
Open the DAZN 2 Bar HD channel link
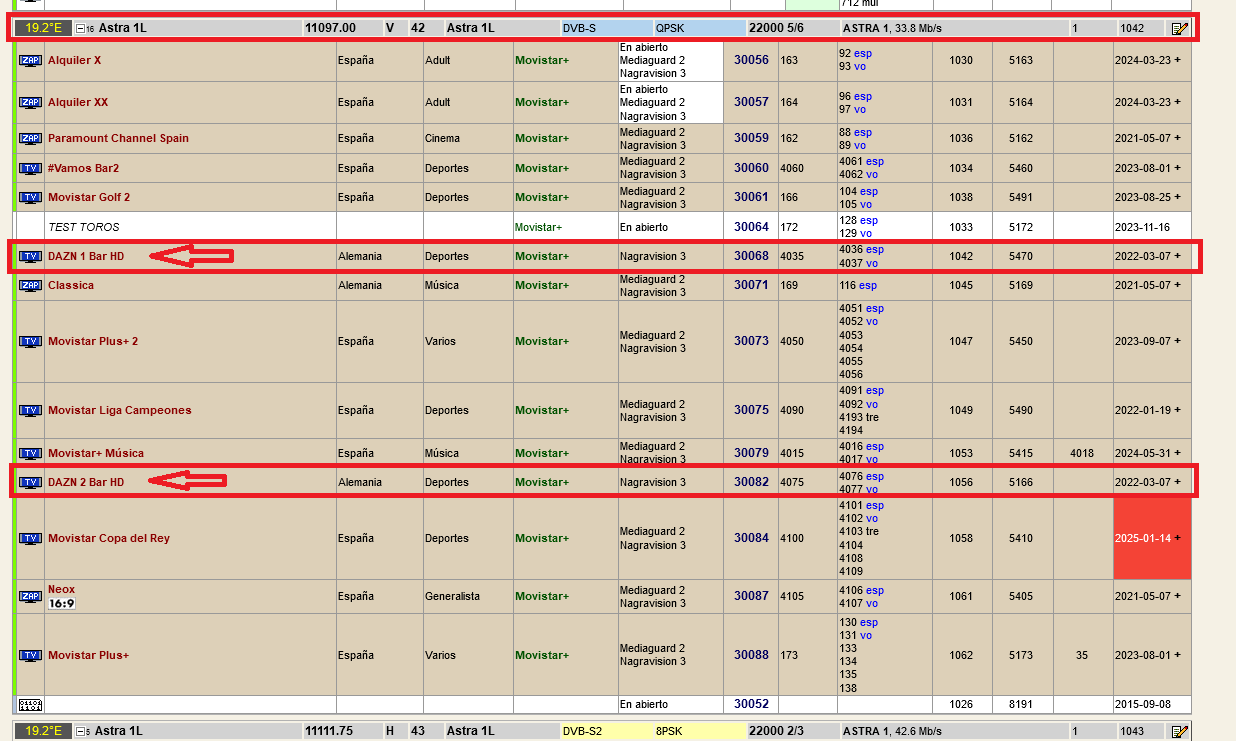[x=86, y=482]
